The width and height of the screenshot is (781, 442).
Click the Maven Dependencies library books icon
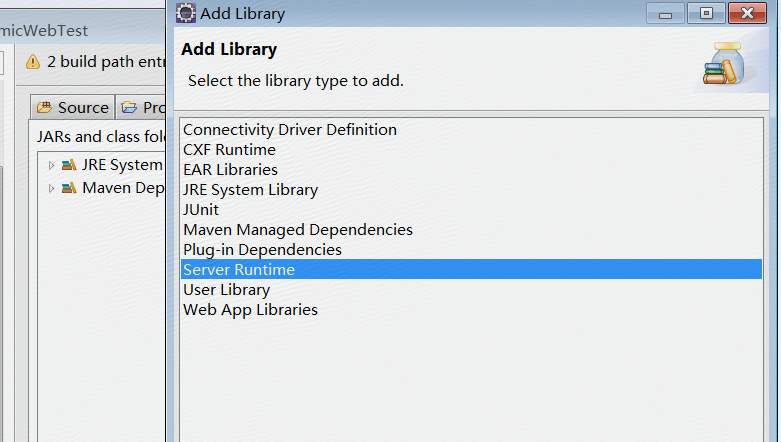(69, 188)
